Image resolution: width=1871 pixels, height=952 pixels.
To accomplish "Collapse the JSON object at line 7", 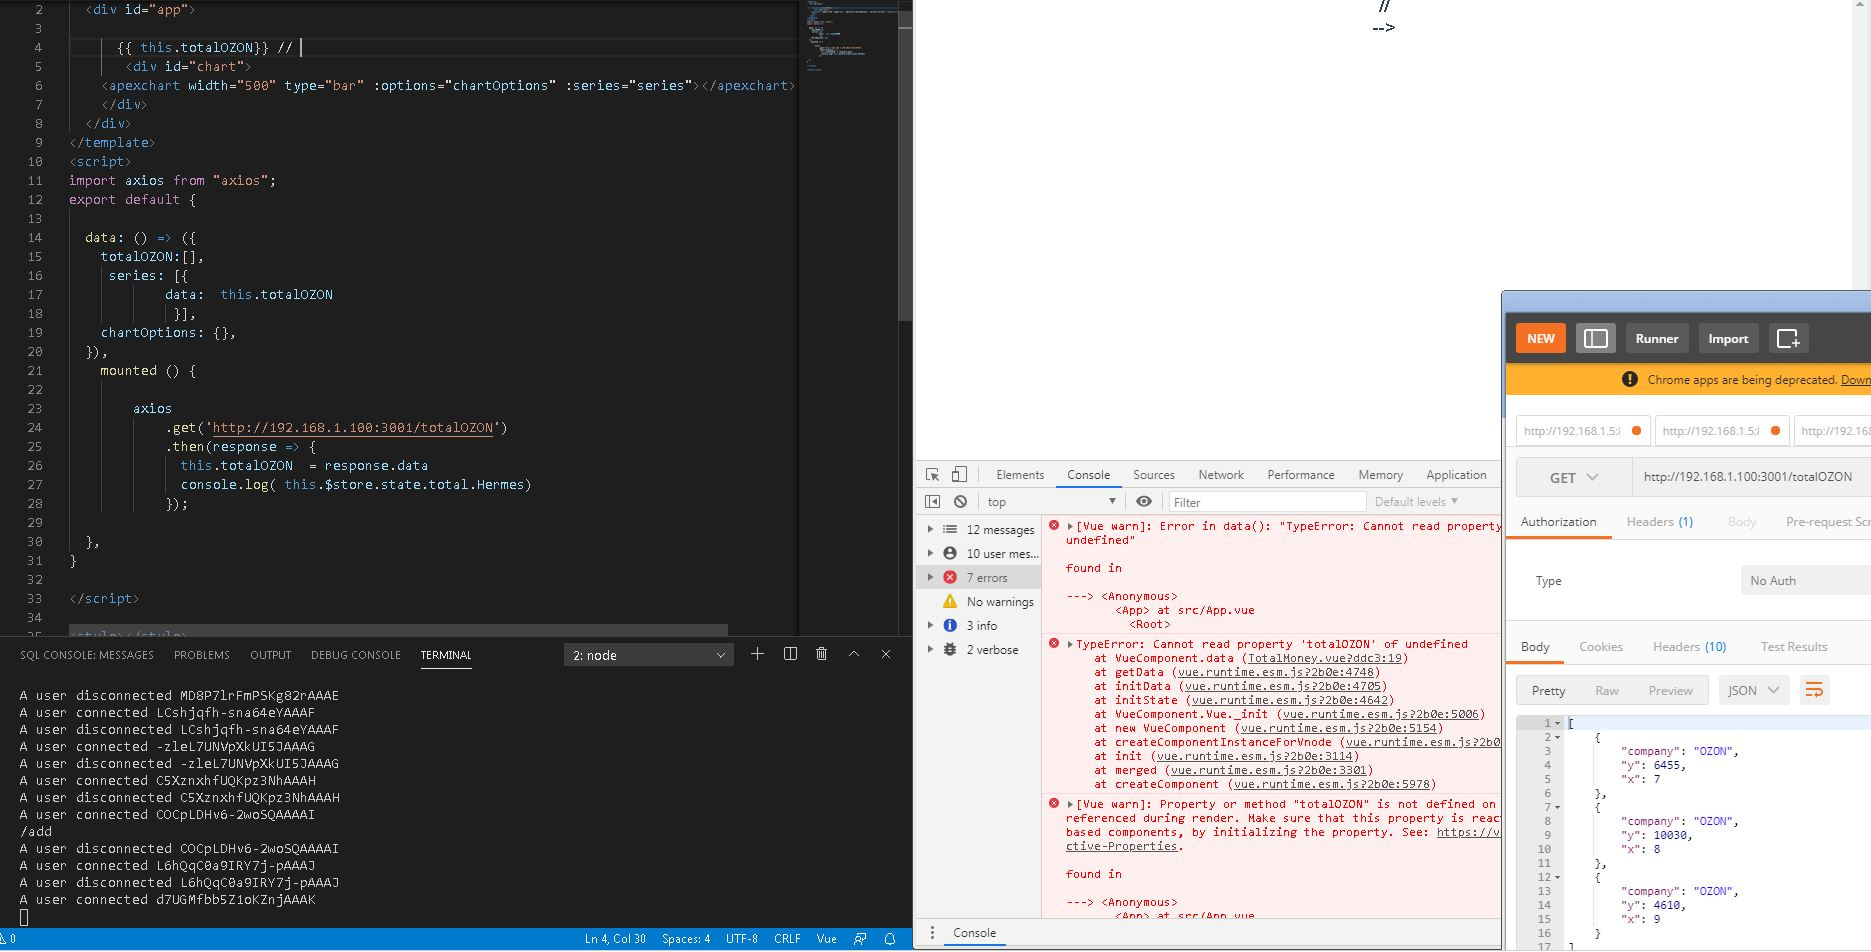I will click(1558, 807).
